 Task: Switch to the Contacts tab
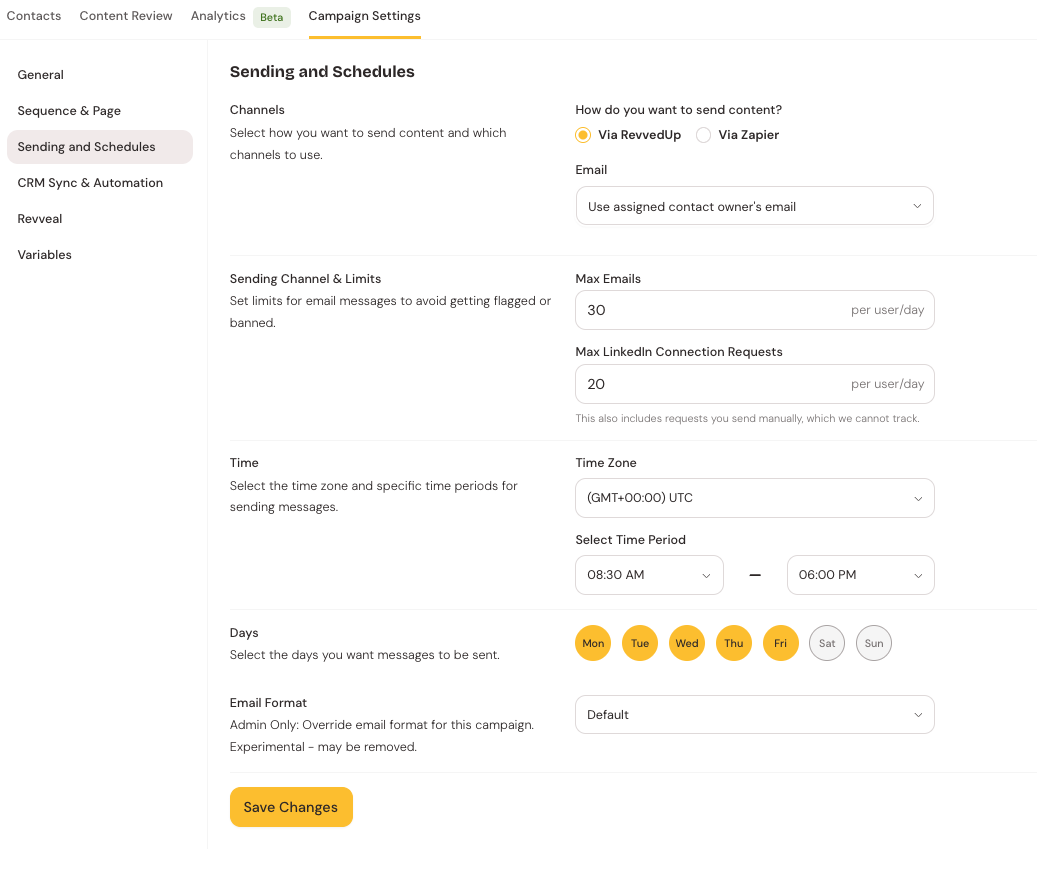34,16
